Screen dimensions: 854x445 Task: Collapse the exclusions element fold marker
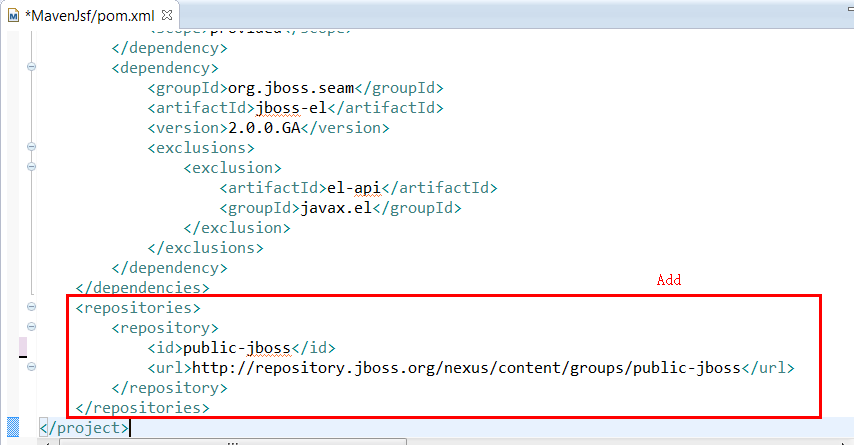point(31,148)
